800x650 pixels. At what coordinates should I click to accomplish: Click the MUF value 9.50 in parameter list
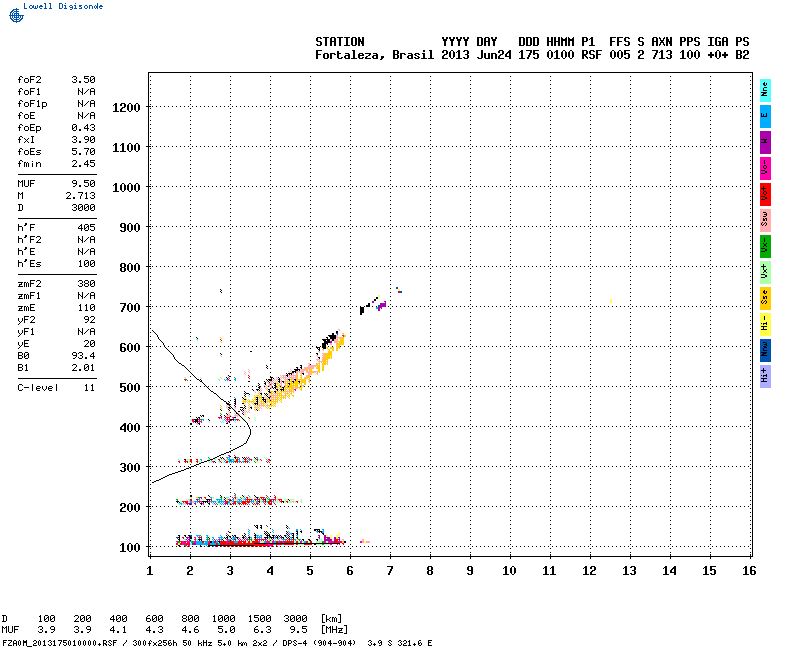83,184
